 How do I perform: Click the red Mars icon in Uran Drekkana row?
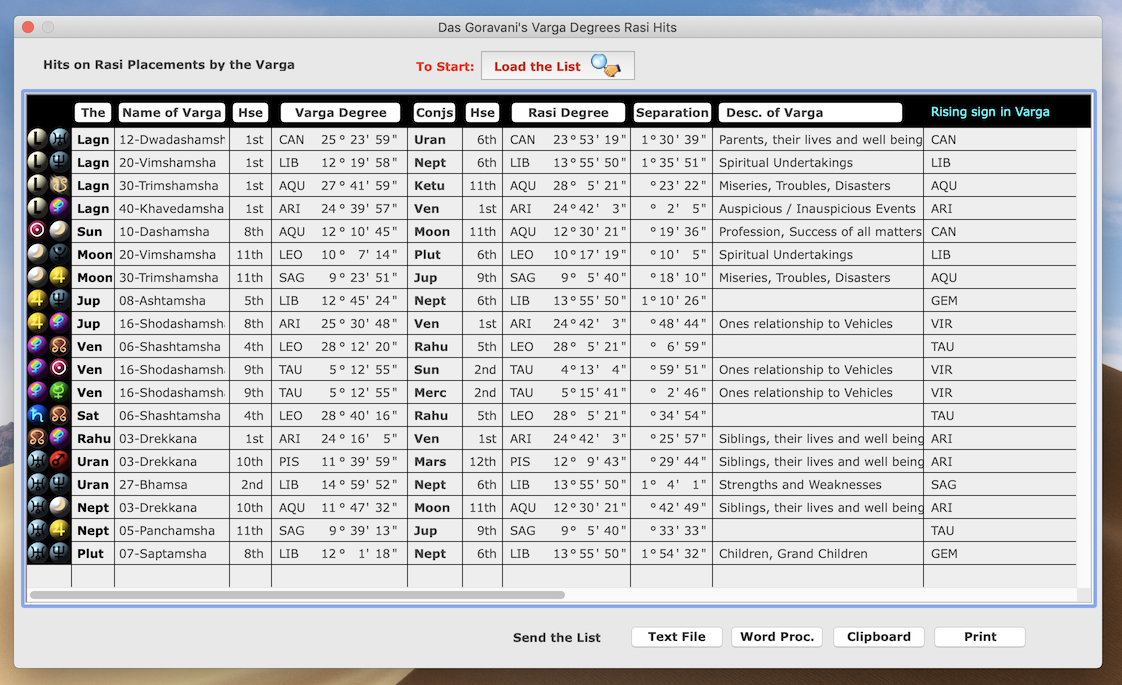click(x=60, y=462)
